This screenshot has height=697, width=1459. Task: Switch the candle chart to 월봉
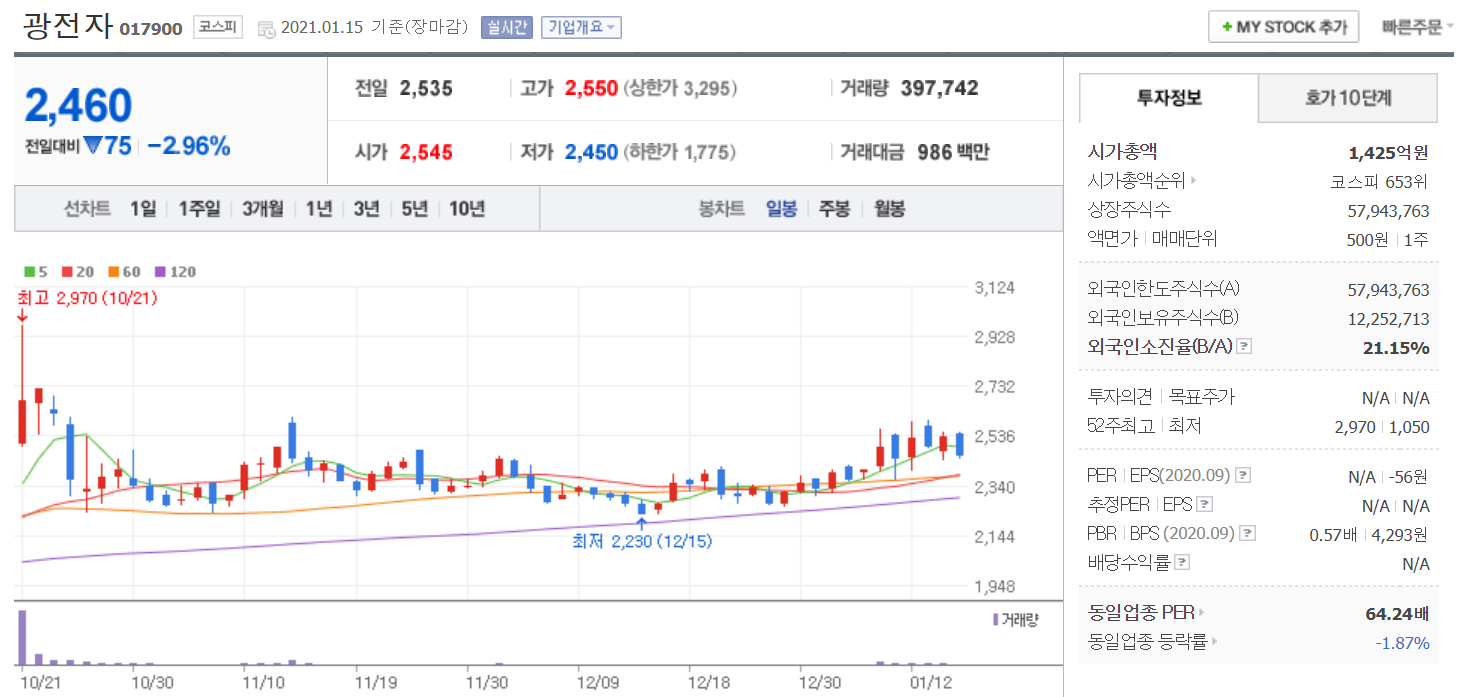click(x=889, y=209)
